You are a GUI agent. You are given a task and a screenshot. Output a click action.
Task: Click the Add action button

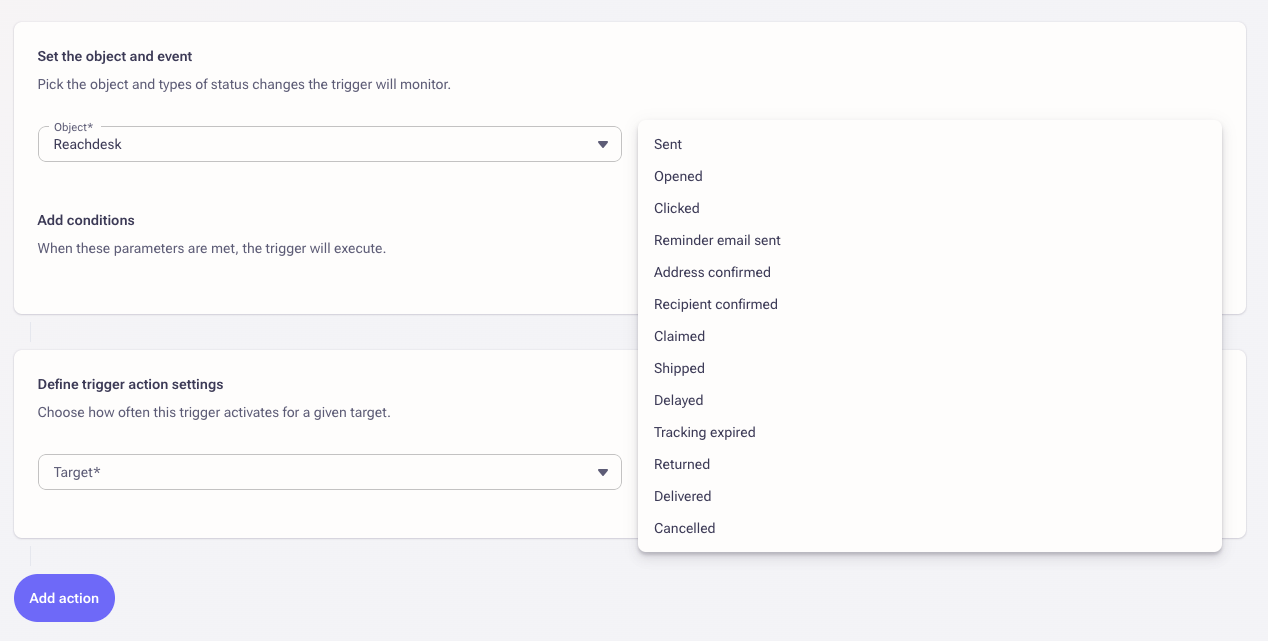tap(64, 598)
